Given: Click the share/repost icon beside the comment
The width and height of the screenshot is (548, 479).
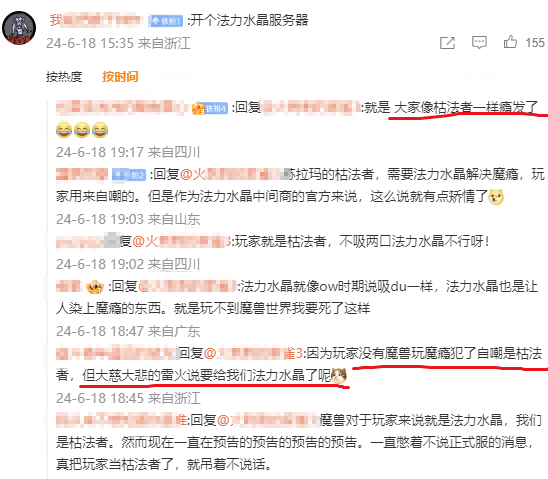Looking at the screenshot, I should point(447,43).
